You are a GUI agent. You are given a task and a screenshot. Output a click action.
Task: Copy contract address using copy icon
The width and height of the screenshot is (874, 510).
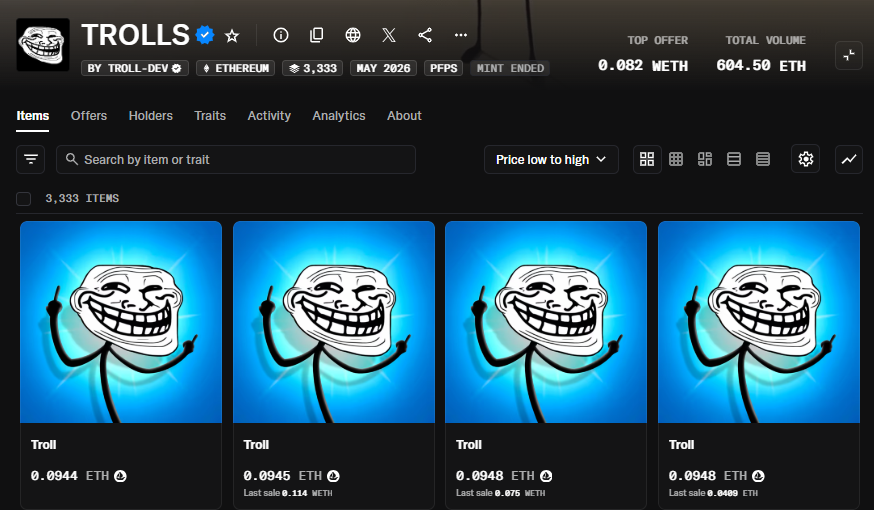(x=317, y=35)
